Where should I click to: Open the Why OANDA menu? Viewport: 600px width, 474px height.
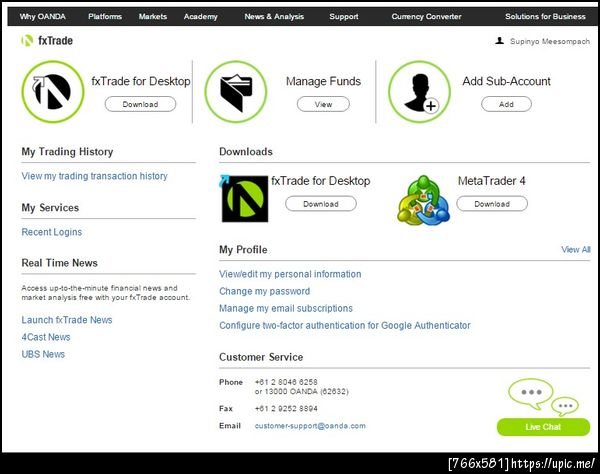point(42,16)
